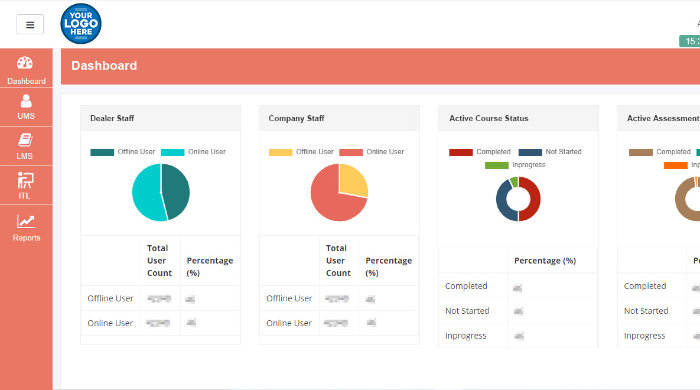The height and width of the screenshot is (390, 700).
Task: Open the UMS user icon
Action: (x=26, y=101)
